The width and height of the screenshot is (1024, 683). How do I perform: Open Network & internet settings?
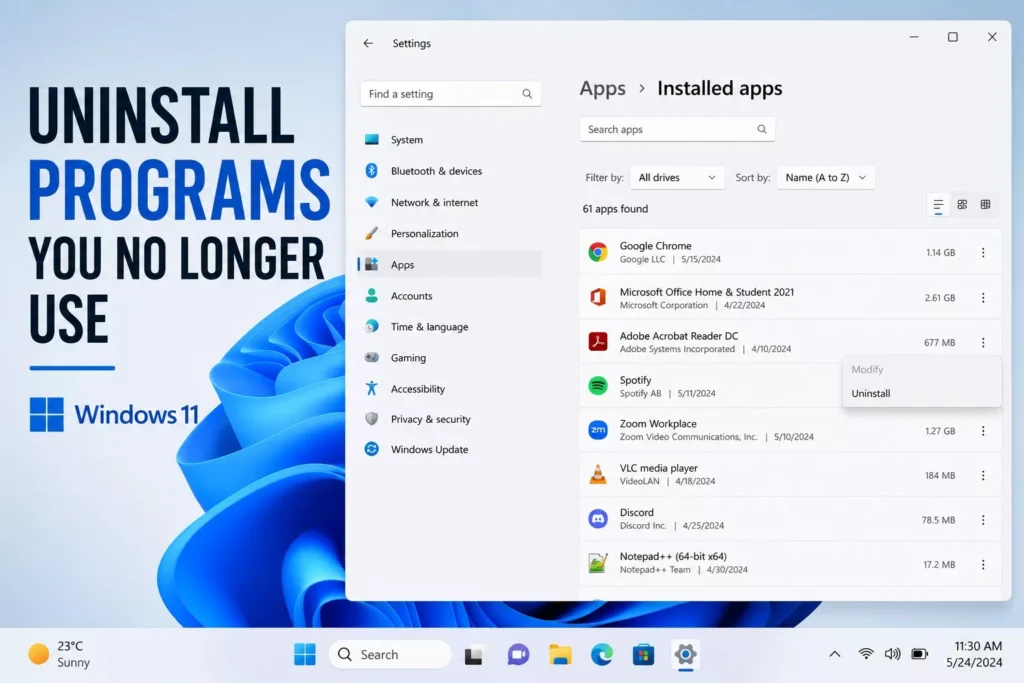(450, 202)
